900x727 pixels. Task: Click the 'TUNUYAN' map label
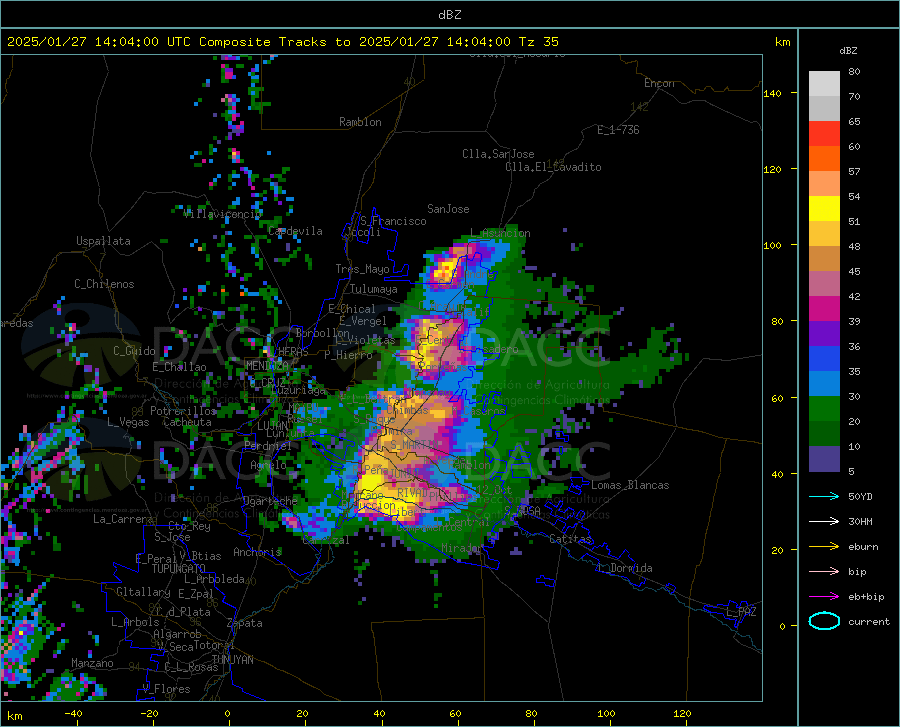(x=232, y=660)
